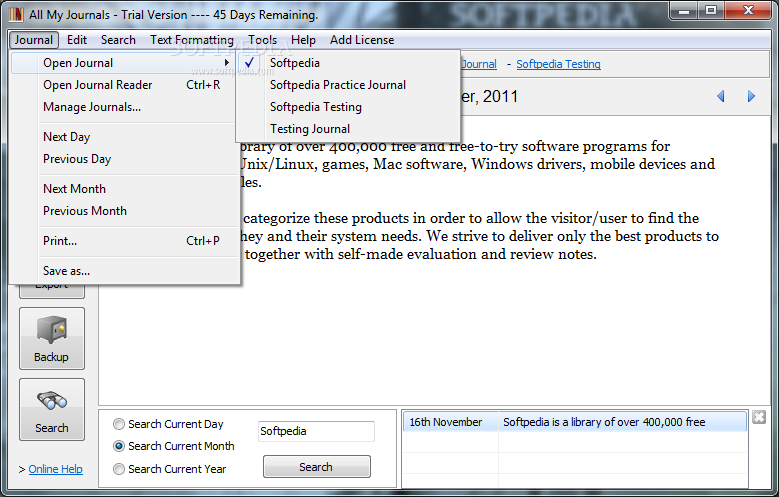Choose Print... menu item
Image resolution: width=779 pixels, height=497 pixels.
point(125,241)
